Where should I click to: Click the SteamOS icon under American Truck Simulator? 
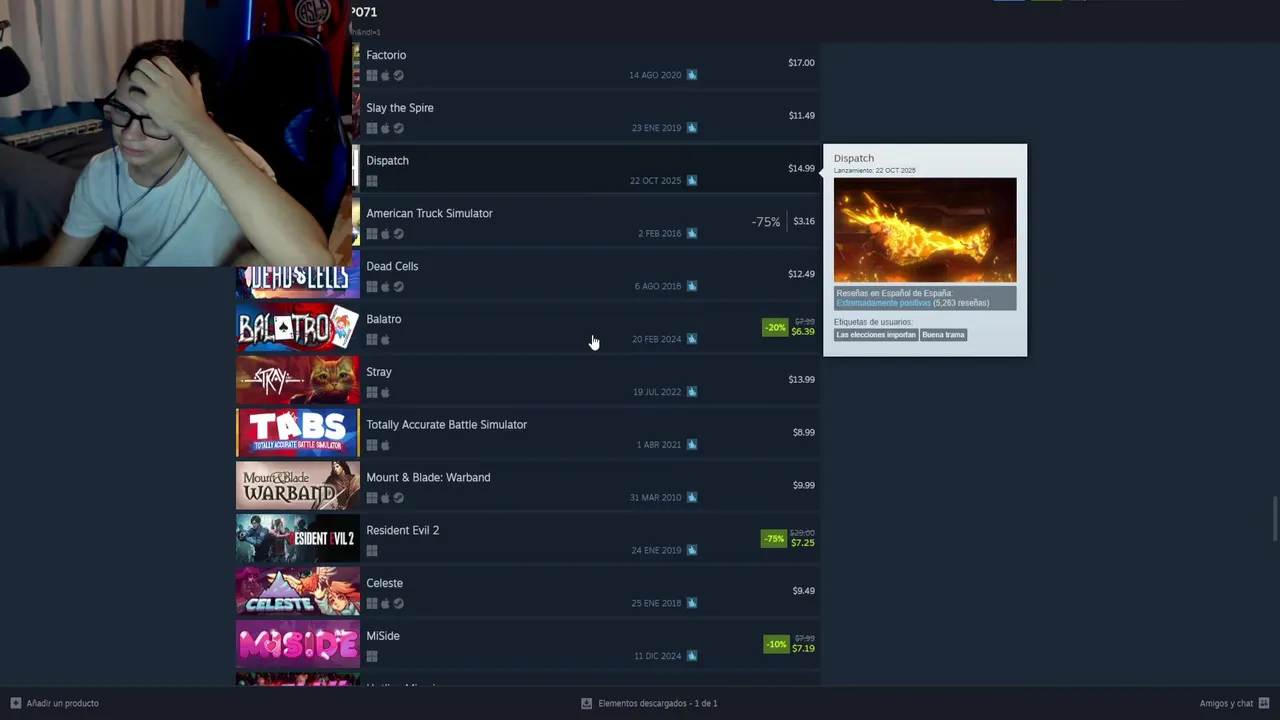coord(398,234)
